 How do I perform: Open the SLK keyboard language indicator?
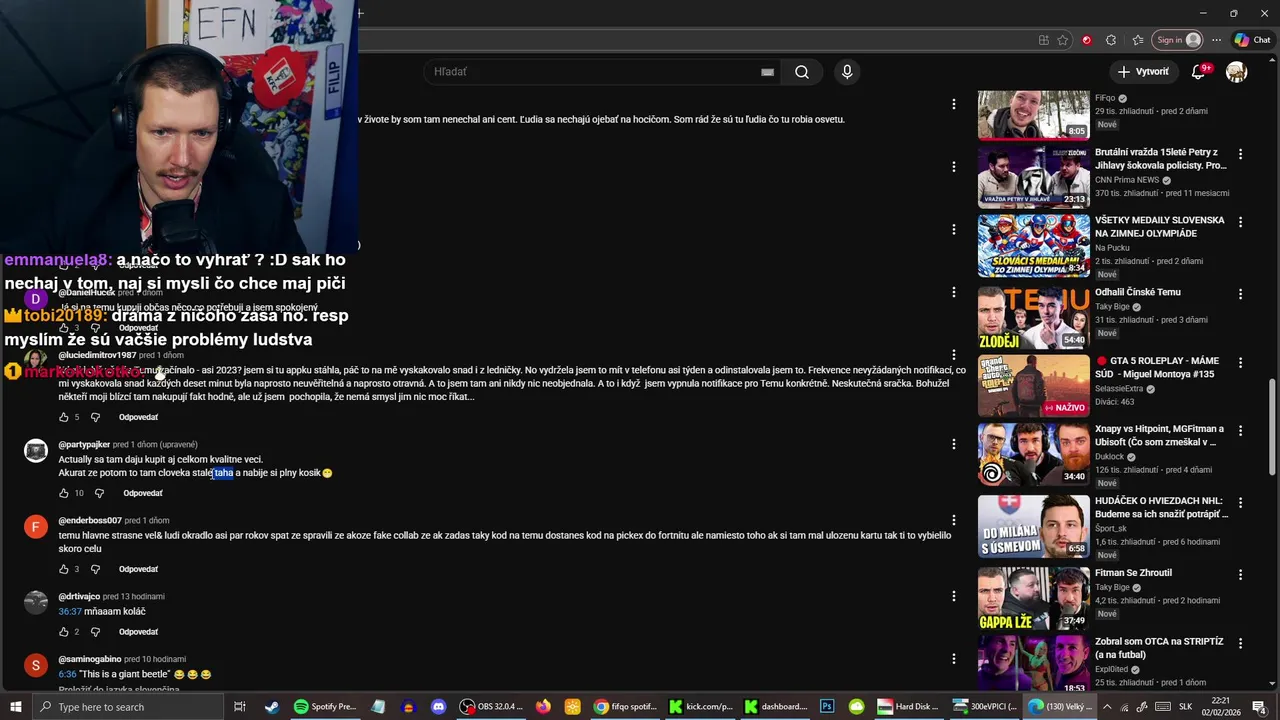1186,706
